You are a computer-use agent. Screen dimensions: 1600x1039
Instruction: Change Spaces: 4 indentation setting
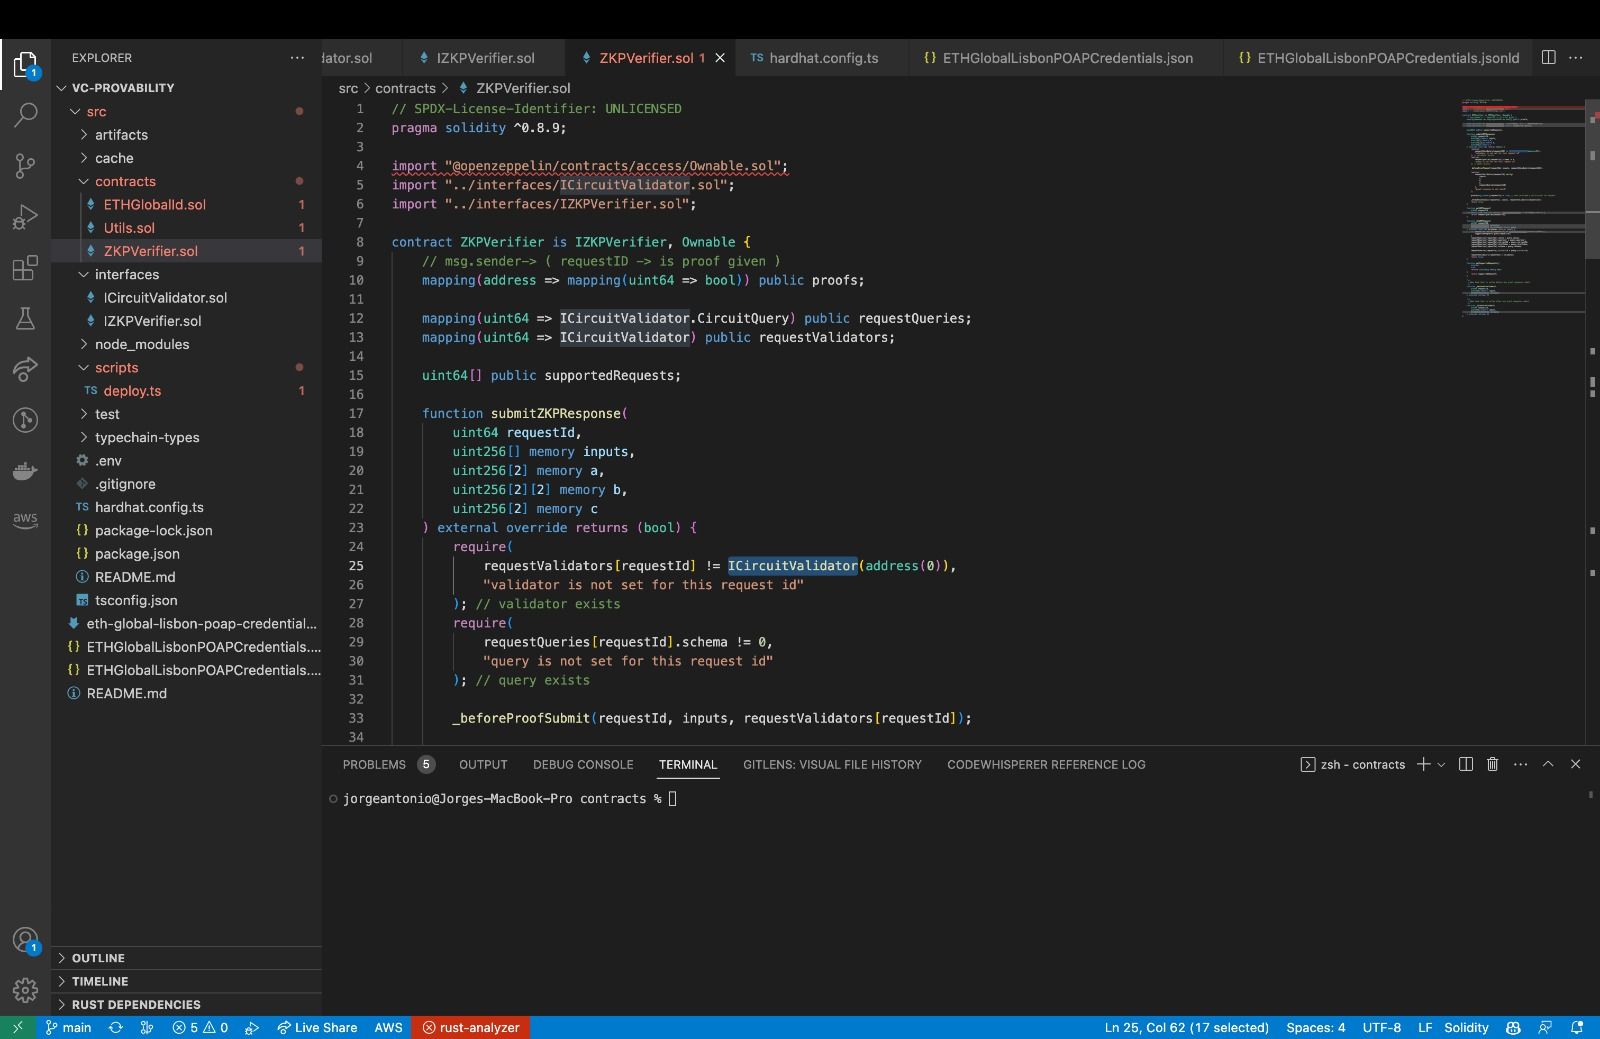coord(1315,1027)
